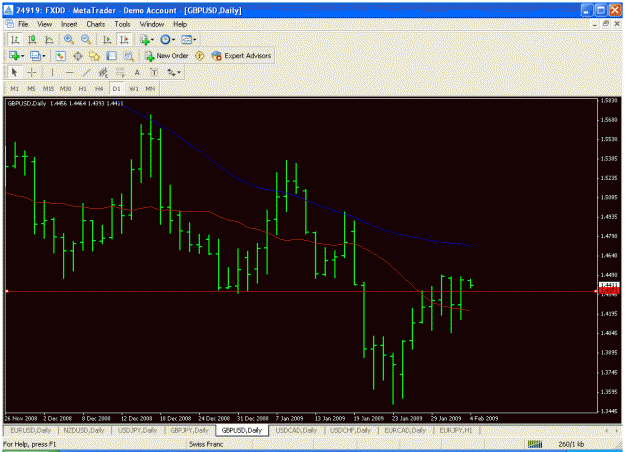Screen dimensions: 625x452
Task: Click the zoom in magnifier
Action: 69,39
